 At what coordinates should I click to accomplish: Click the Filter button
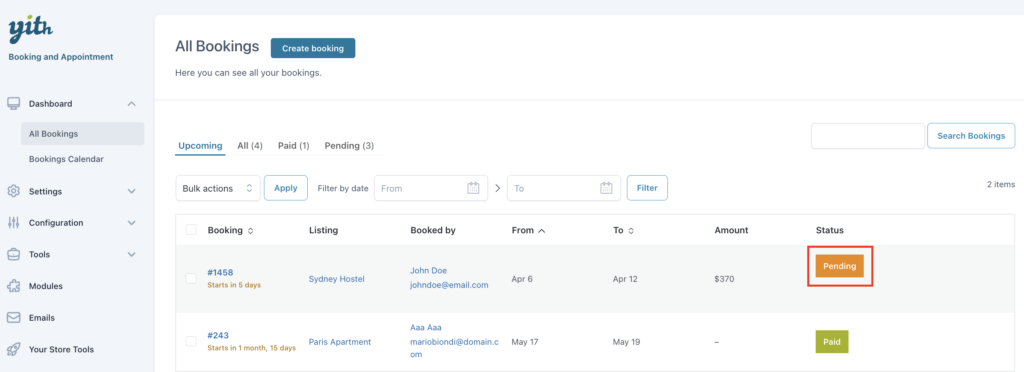click(x=647, y=188)
